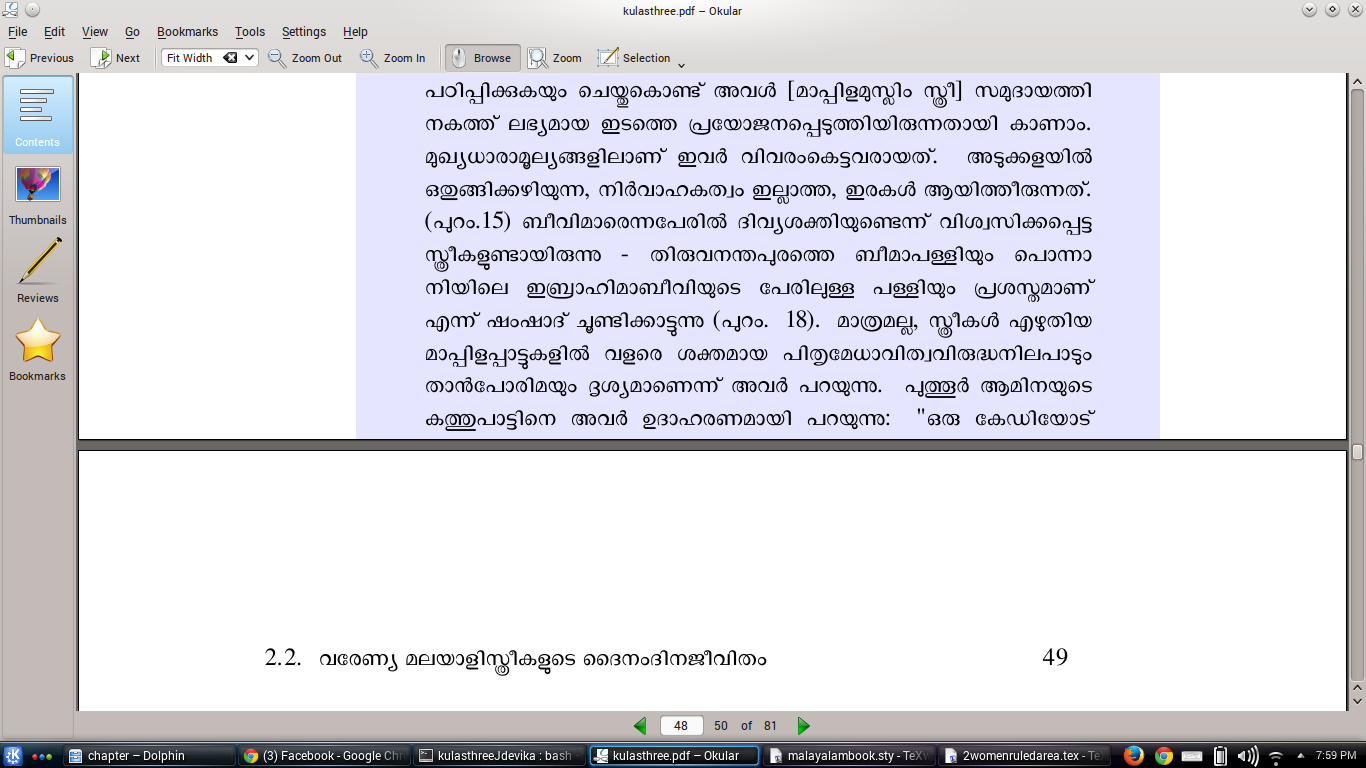Clear the Fit Width zoom field
Screen dimensions: 1366x768
pos(230,58)
